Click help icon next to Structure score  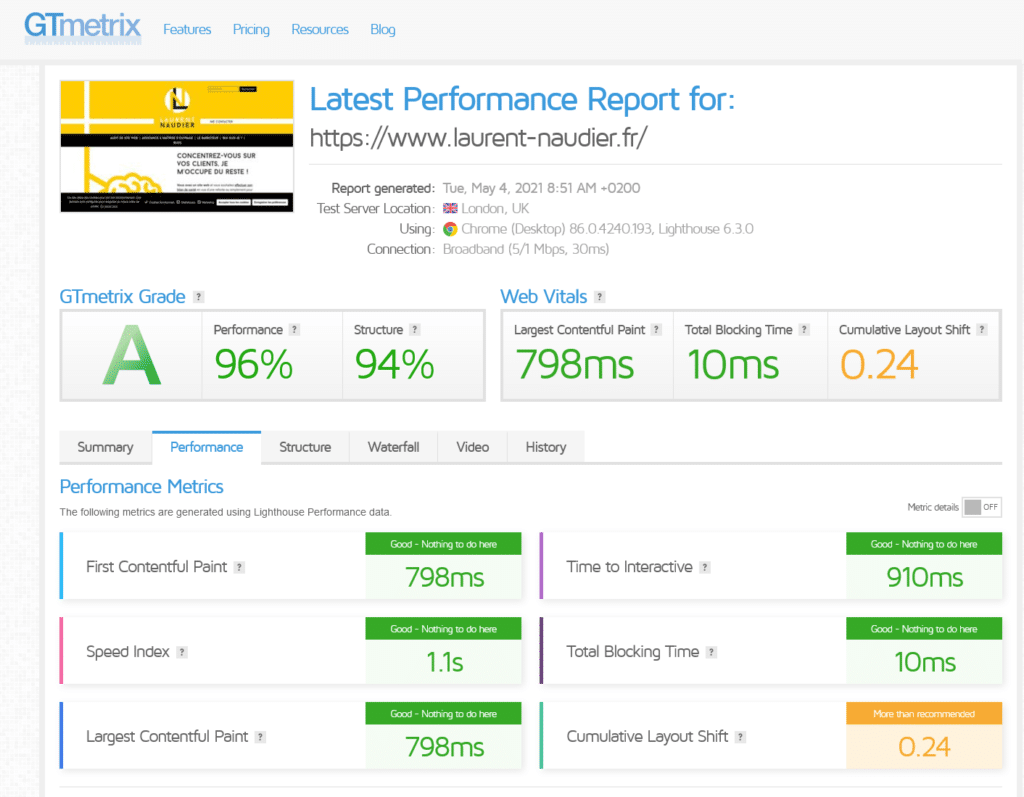[x=415, y=330]
